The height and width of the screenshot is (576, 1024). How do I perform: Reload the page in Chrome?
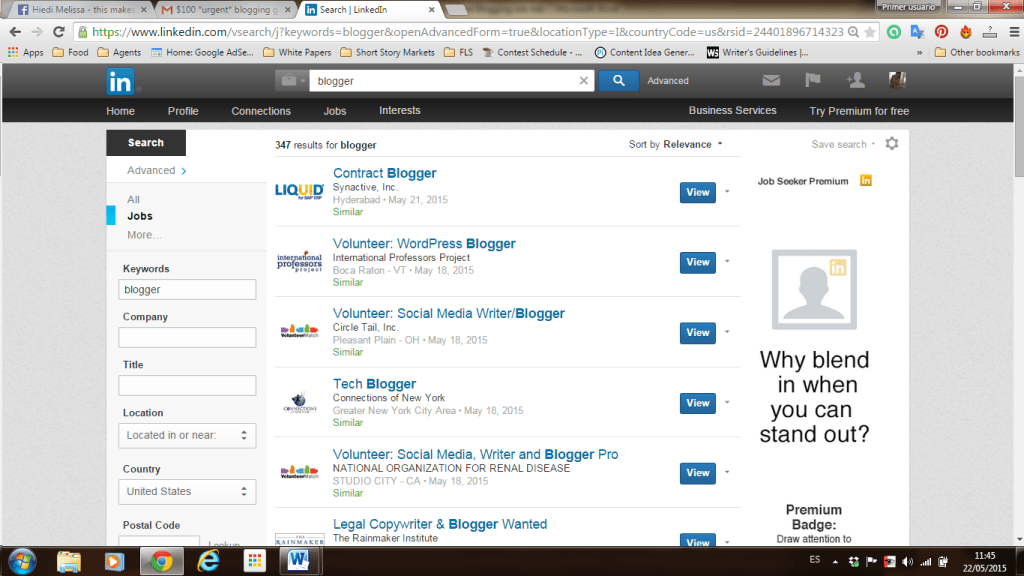click(58, 32)
